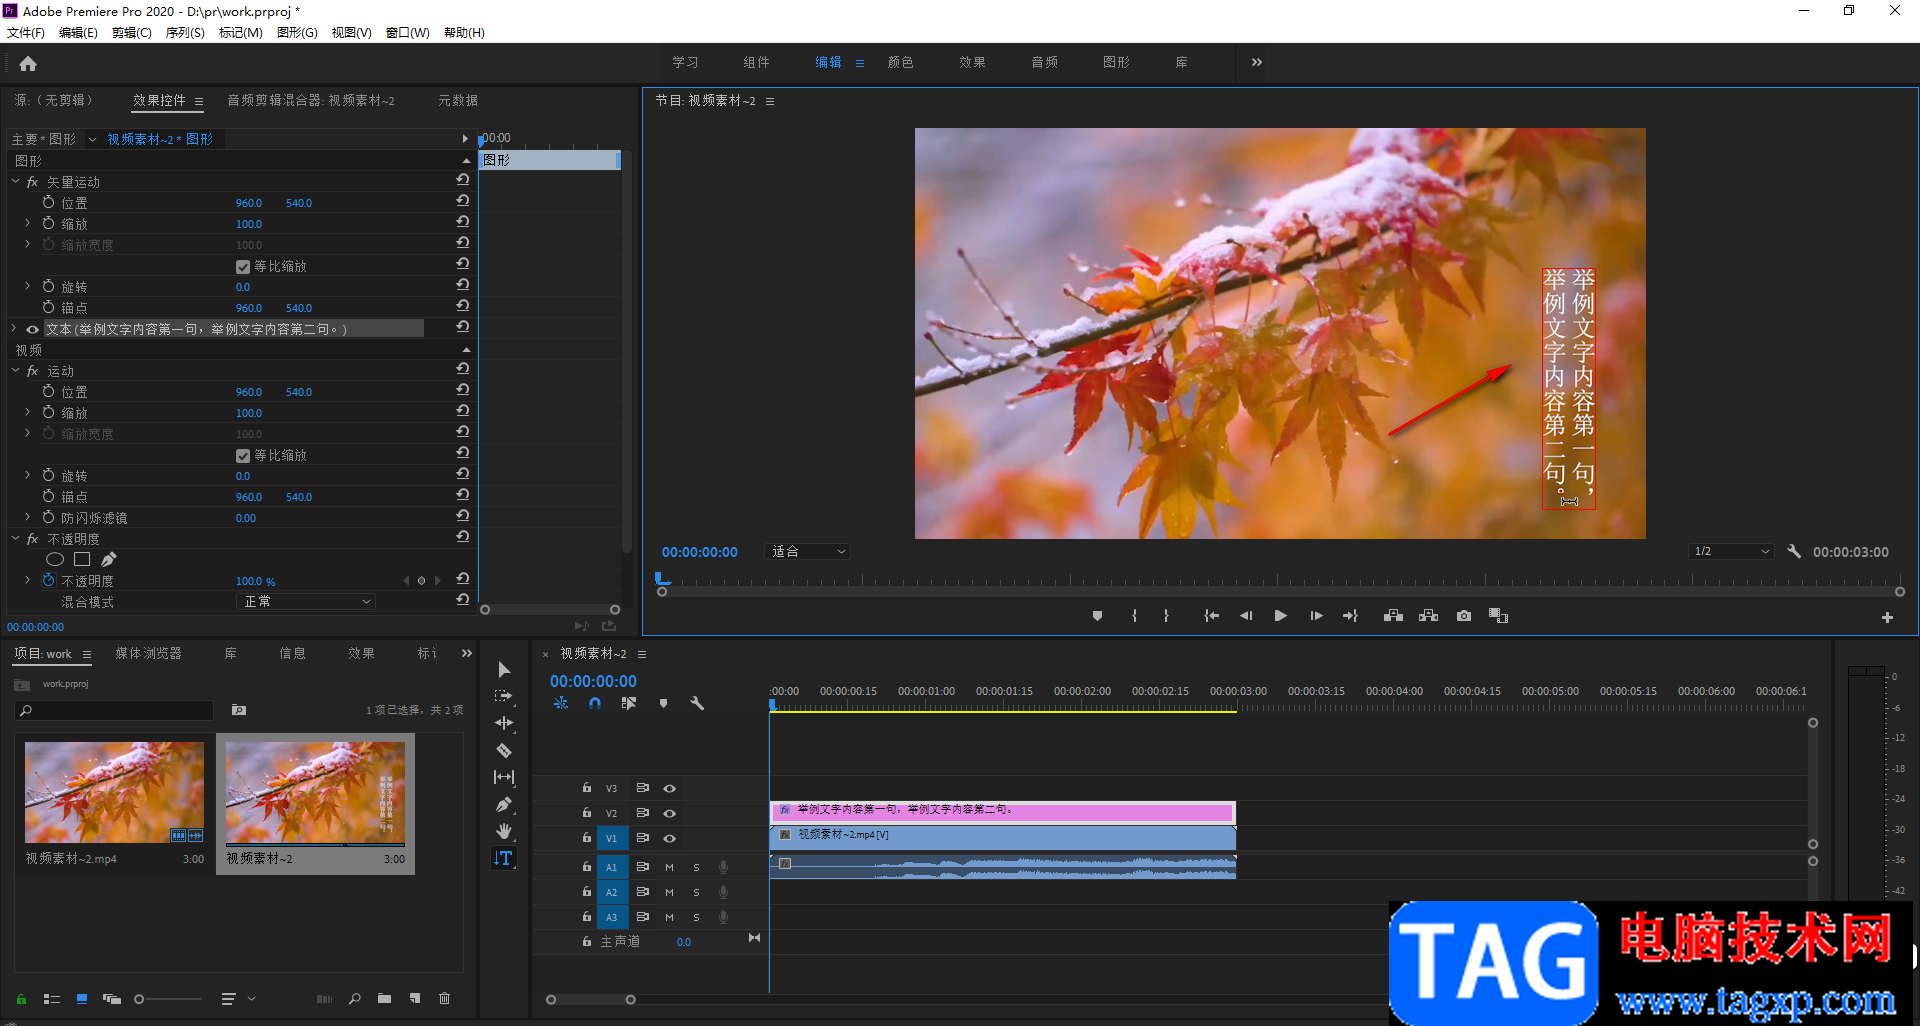Step forward one frame
1920x1026 pixels.
[x=1316, y=616]
